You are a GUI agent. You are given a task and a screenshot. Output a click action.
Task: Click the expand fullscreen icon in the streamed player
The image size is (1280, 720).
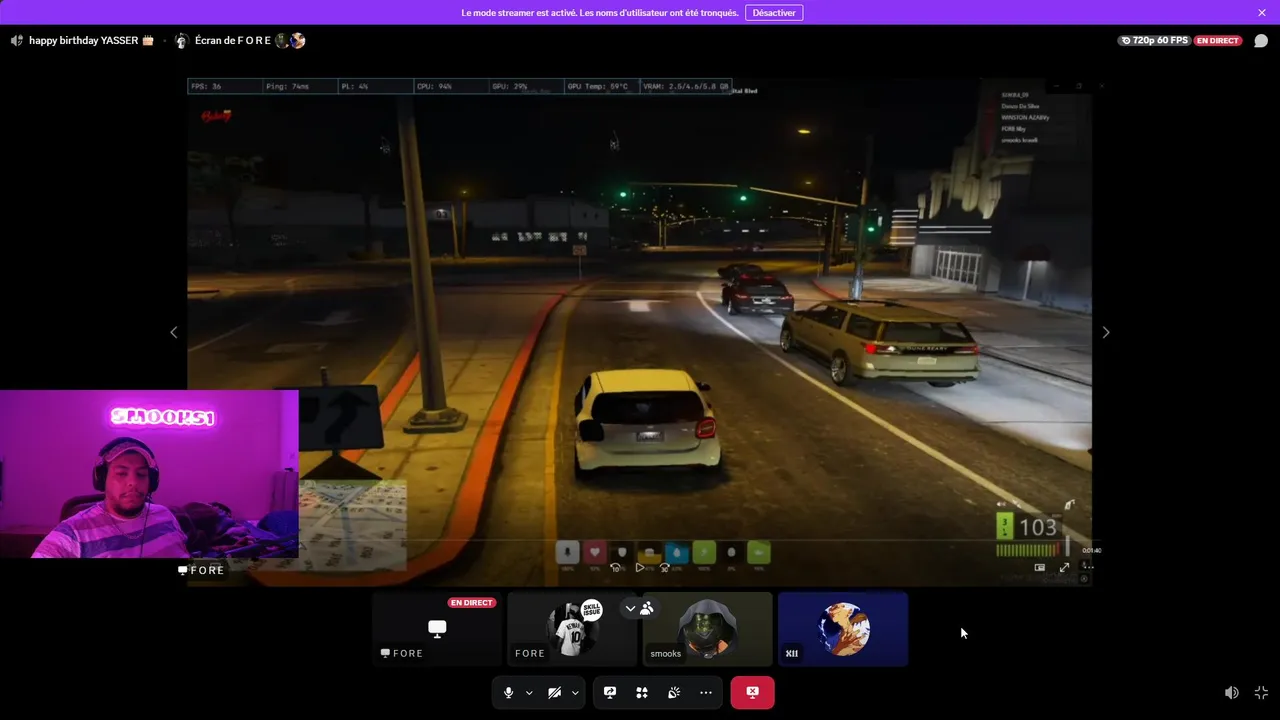coord(1064,567)
